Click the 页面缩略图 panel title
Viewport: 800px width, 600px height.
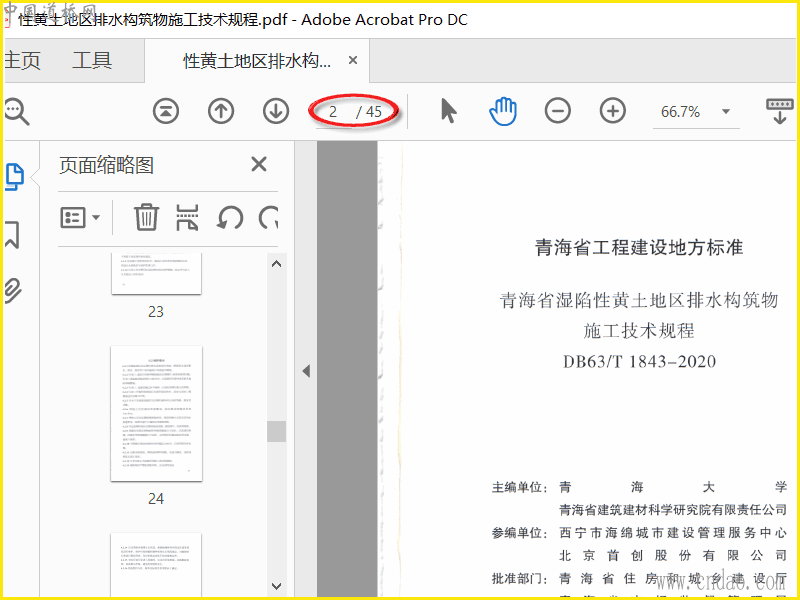[x=106, y=165]
